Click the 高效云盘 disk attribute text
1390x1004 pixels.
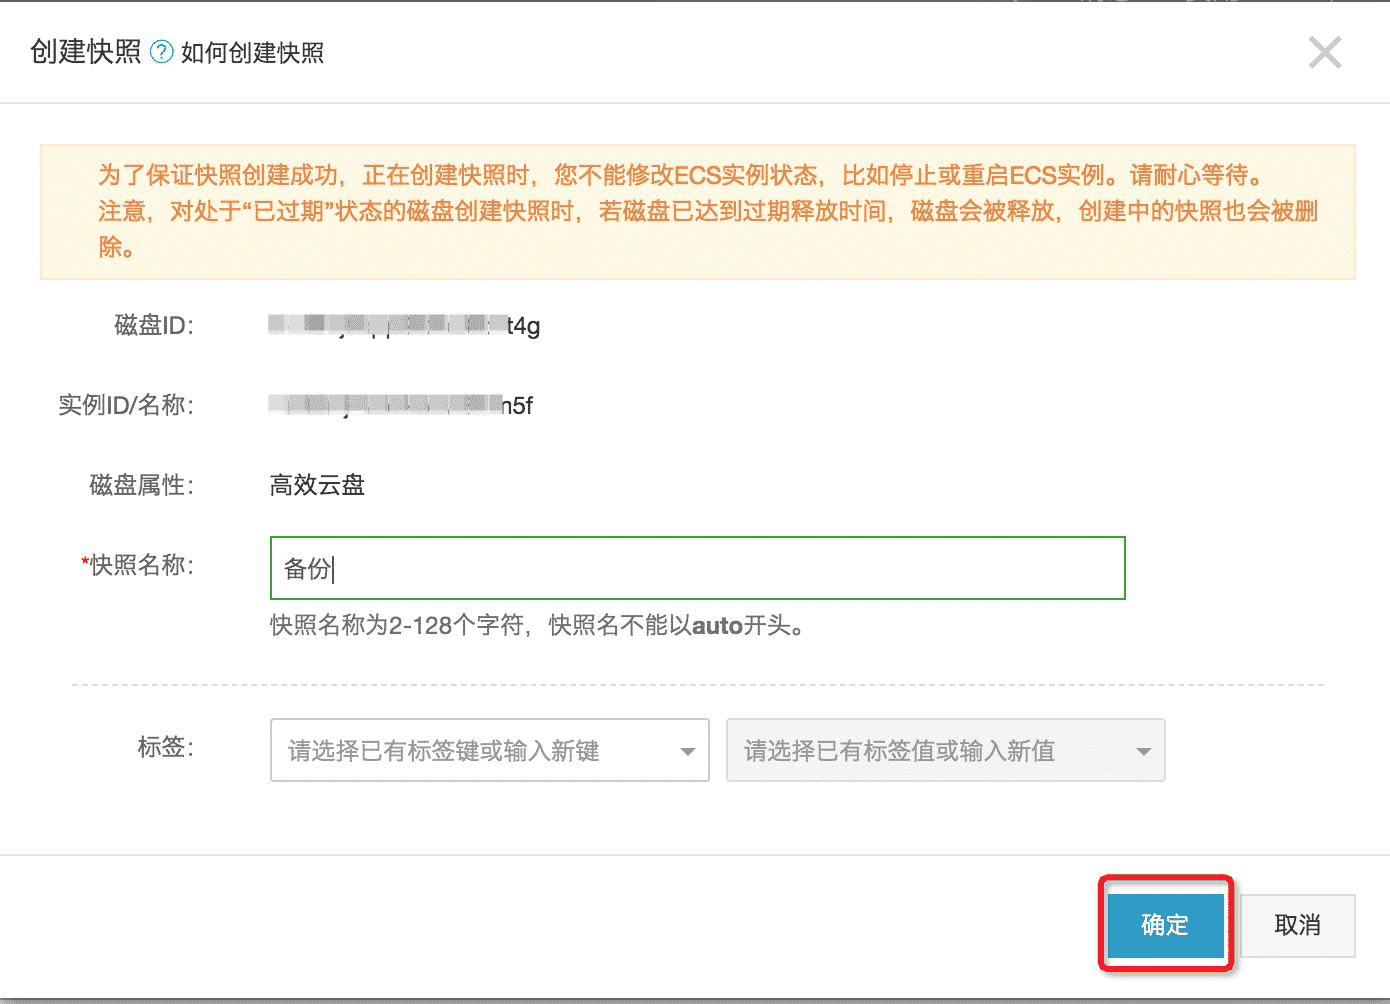click(x=317, y=485)
